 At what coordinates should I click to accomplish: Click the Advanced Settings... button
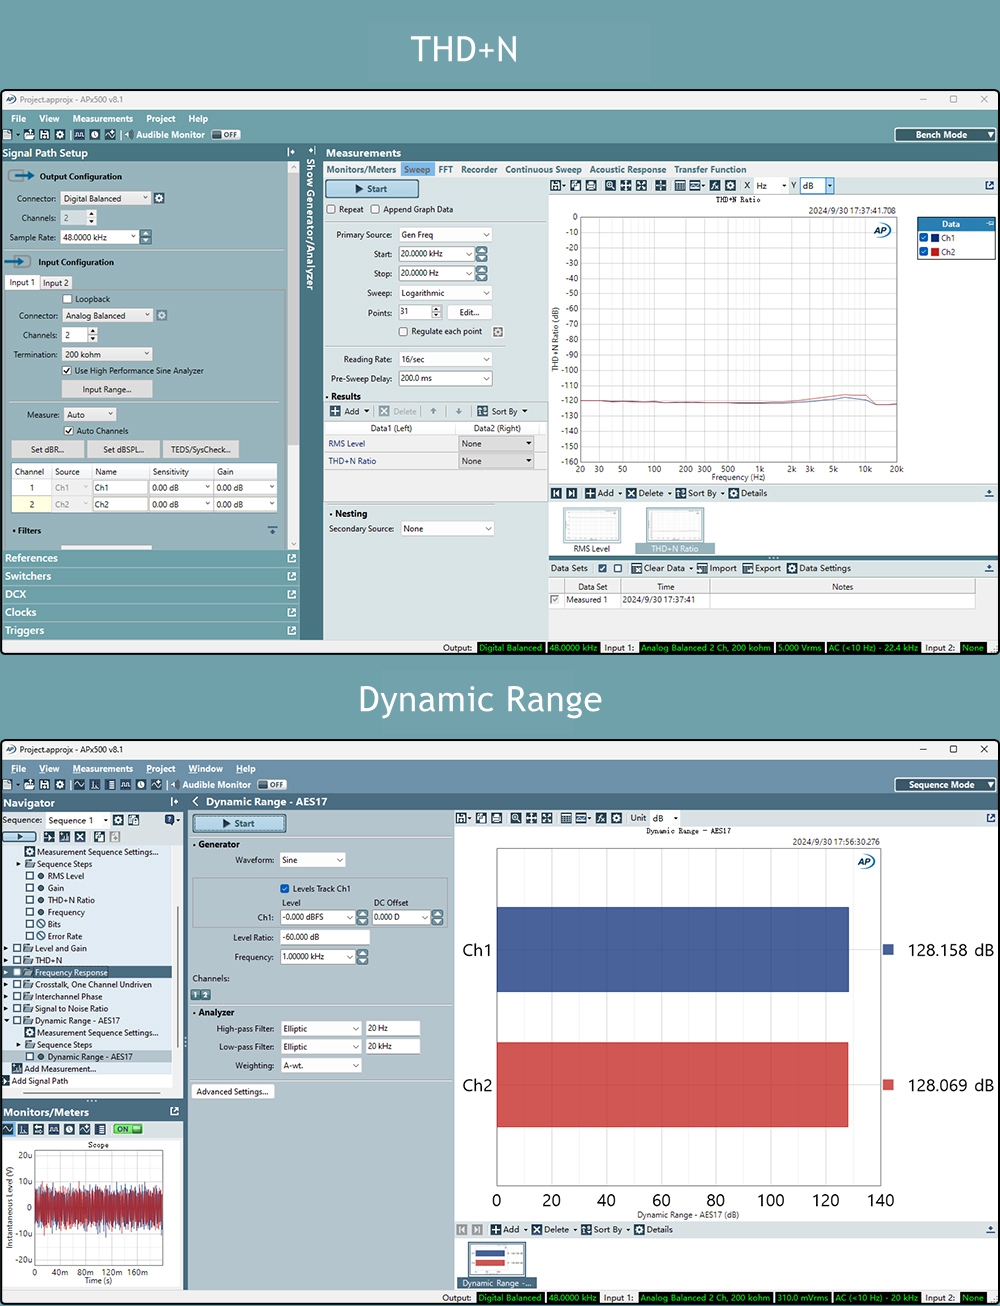pyautogui.click(x=232, y=1091)
